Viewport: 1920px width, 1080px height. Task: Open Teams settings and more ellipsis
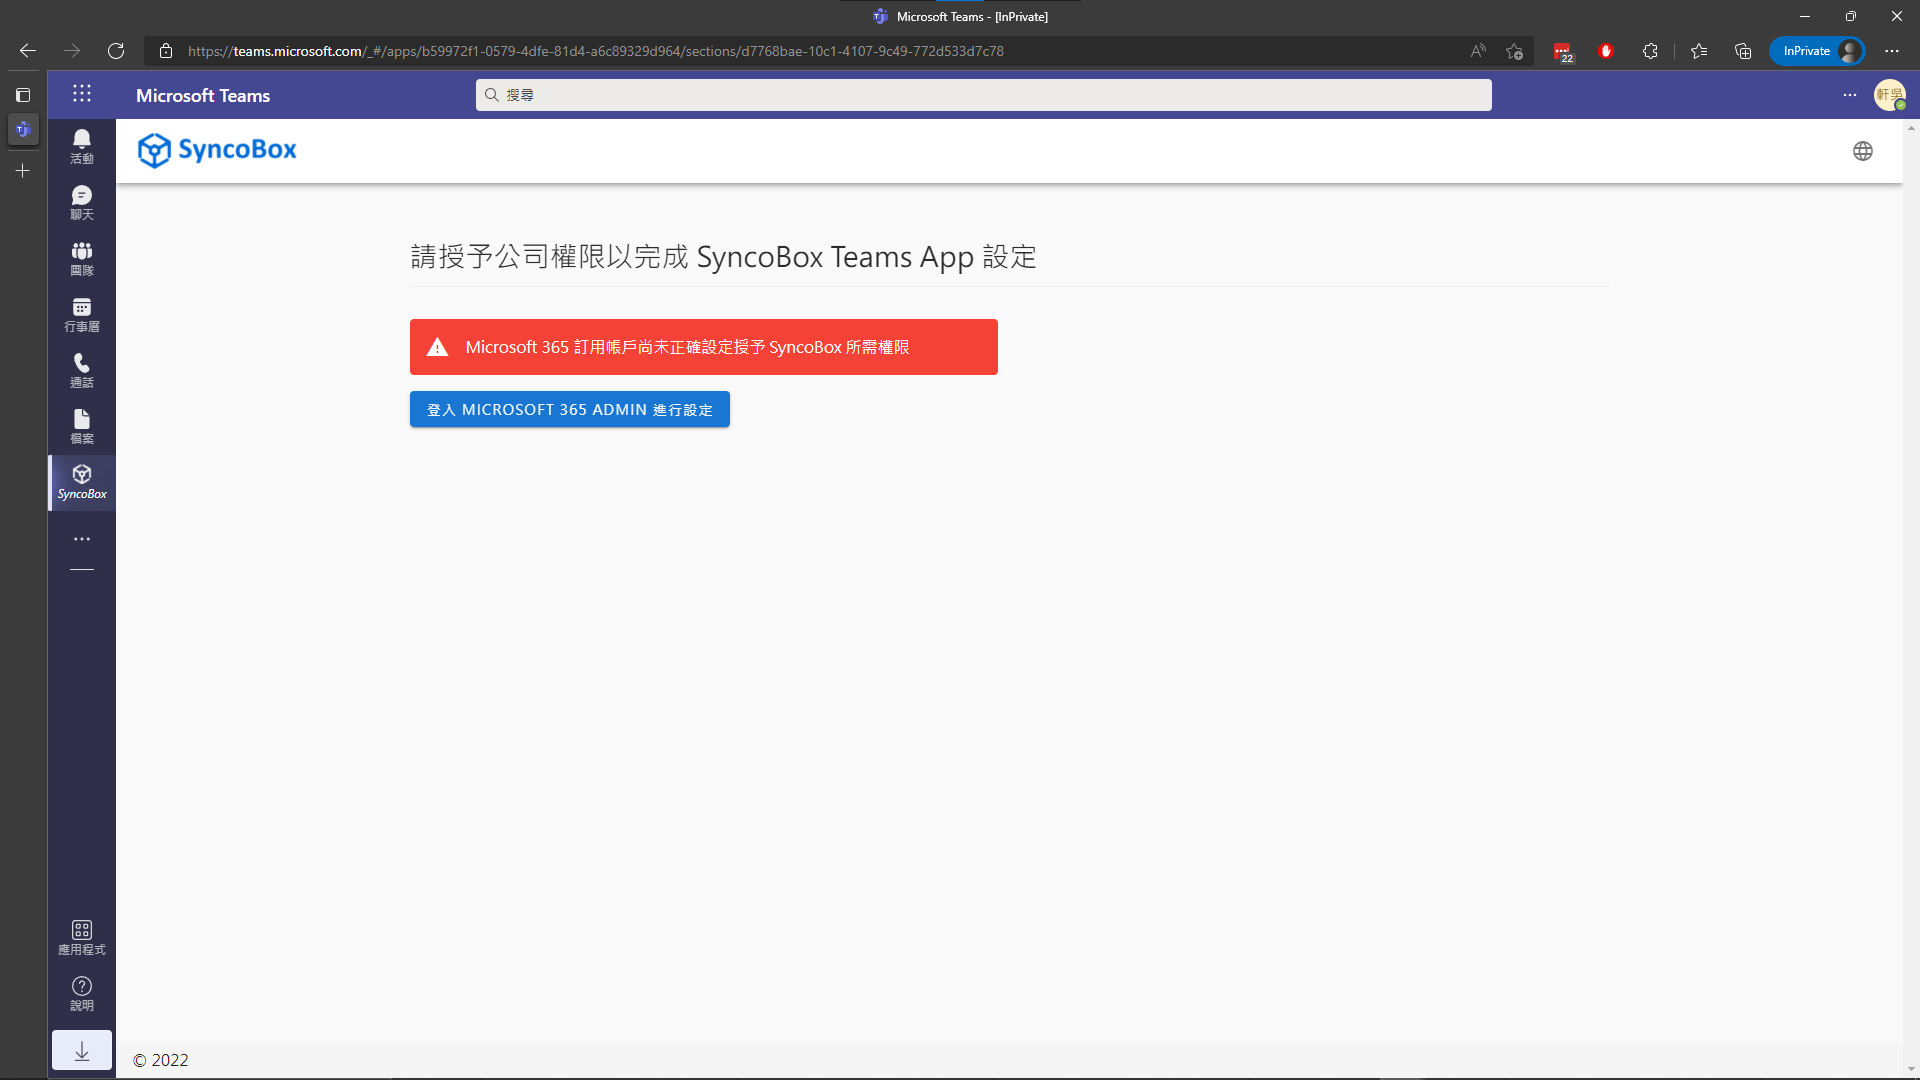click(1849, 95)
